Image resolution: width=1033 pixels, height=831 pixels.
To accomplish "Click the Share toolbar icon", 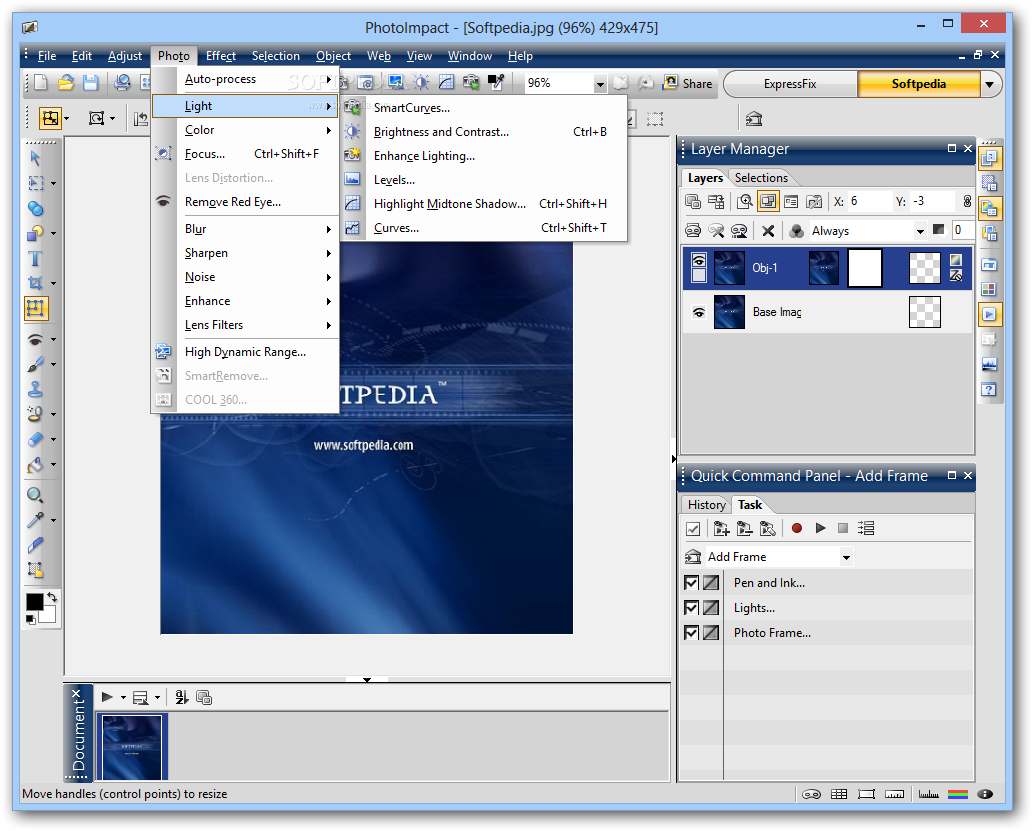I will [688, 83].
